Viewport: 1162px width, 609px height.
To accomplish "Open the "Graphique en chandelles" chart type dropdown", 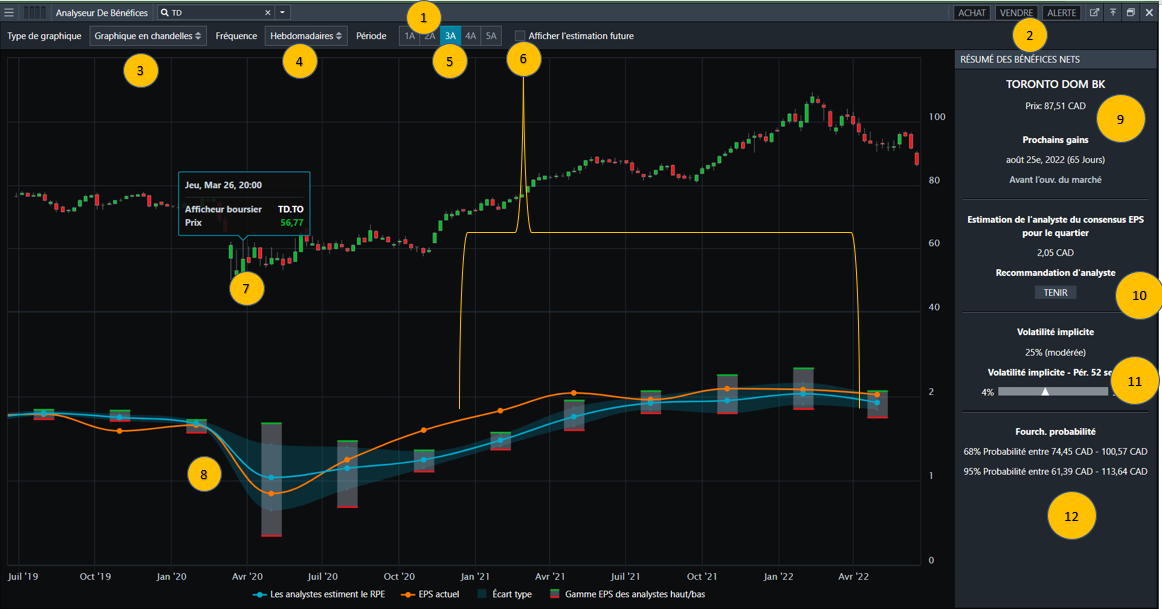I will [x=149, y=36].
